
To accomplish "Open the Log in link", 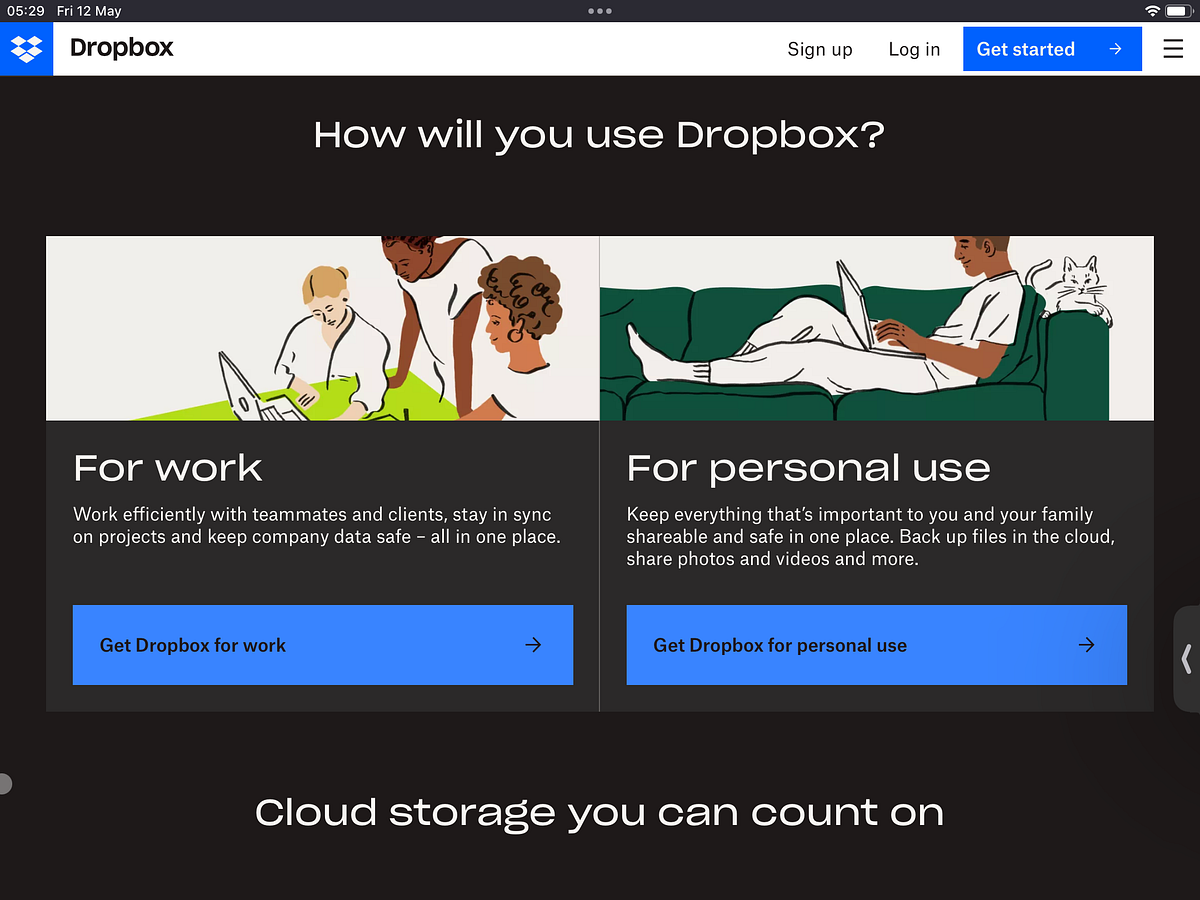I will (914, 49).
